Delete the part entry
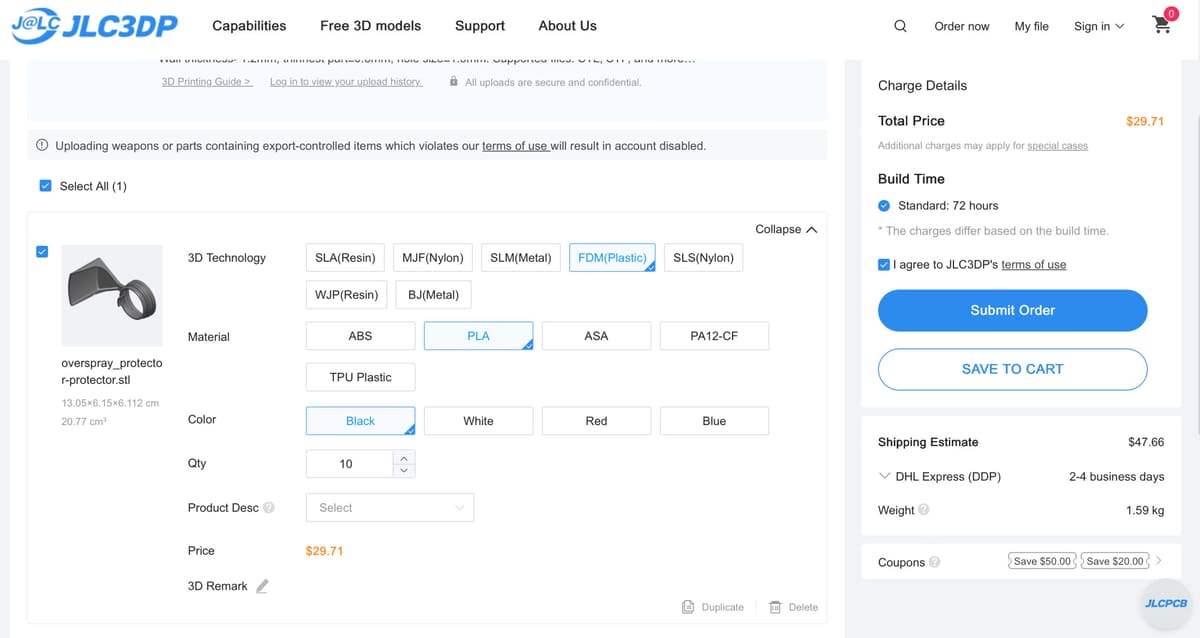The width and height of the screenshot is (1200, 638). [x=793, y=607]
